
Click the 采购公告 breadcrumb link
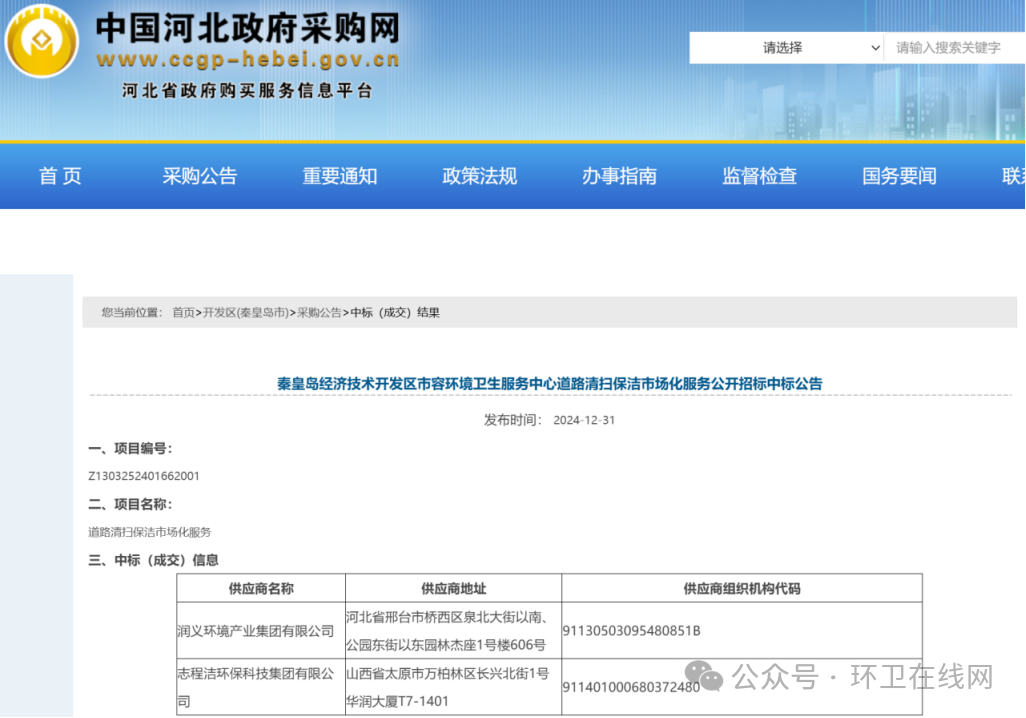(319, 313)
